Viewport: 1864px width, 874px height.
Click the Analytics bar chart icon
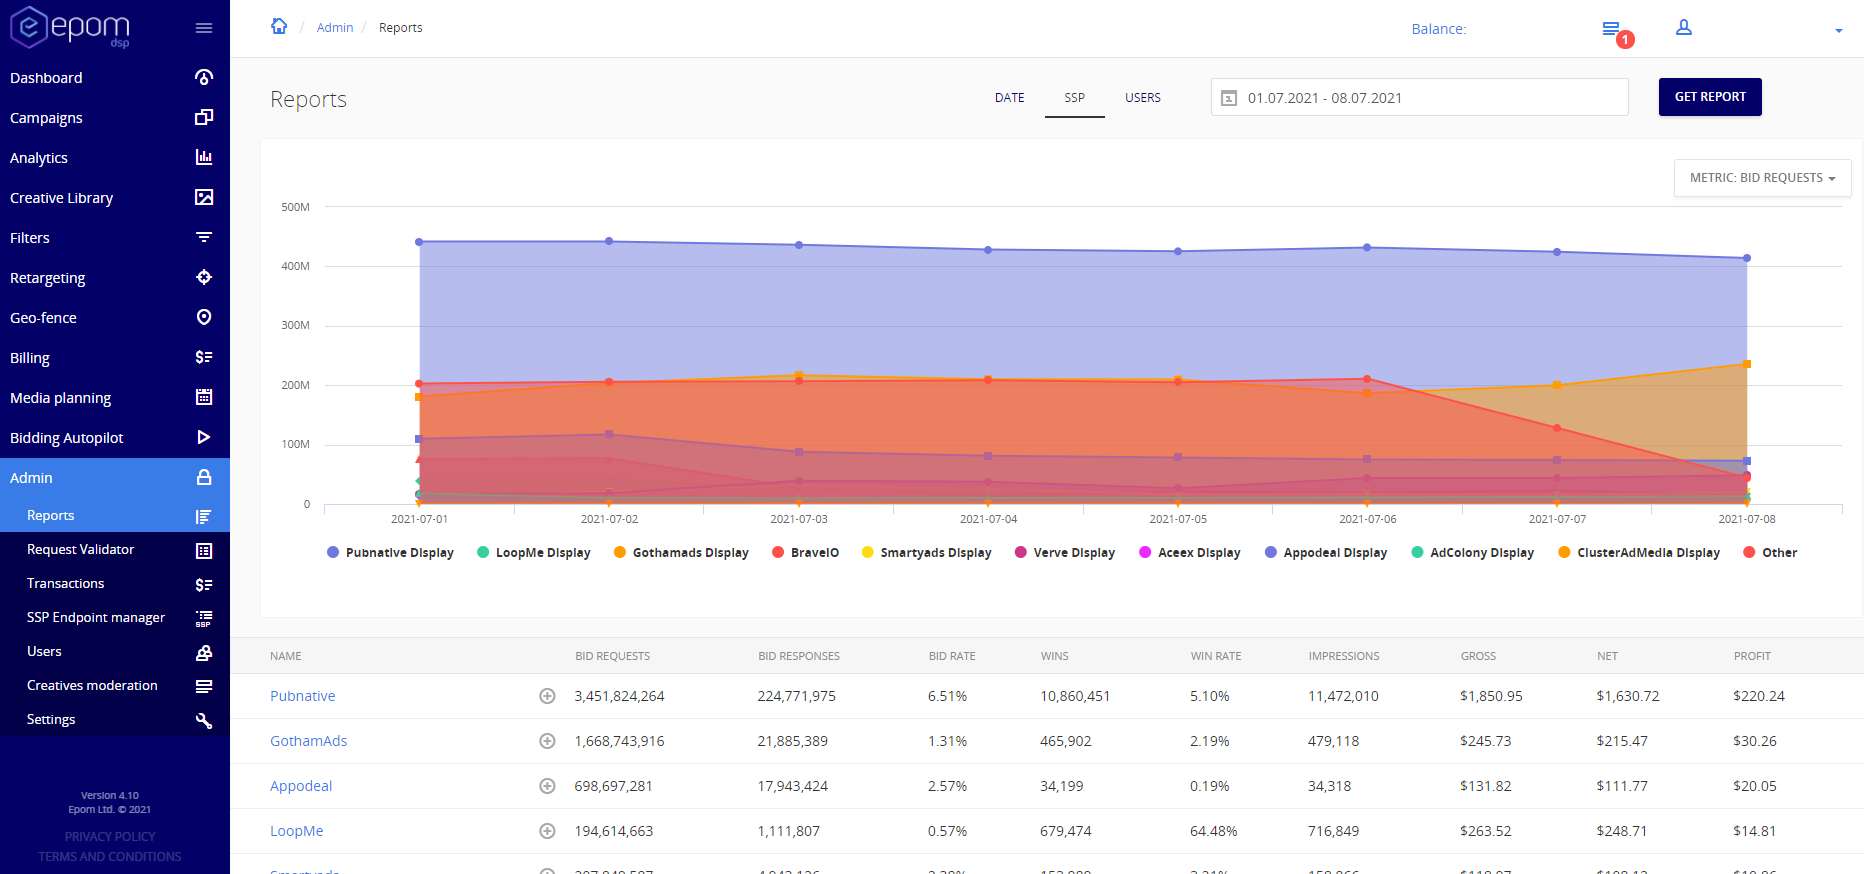coord(204,157)
